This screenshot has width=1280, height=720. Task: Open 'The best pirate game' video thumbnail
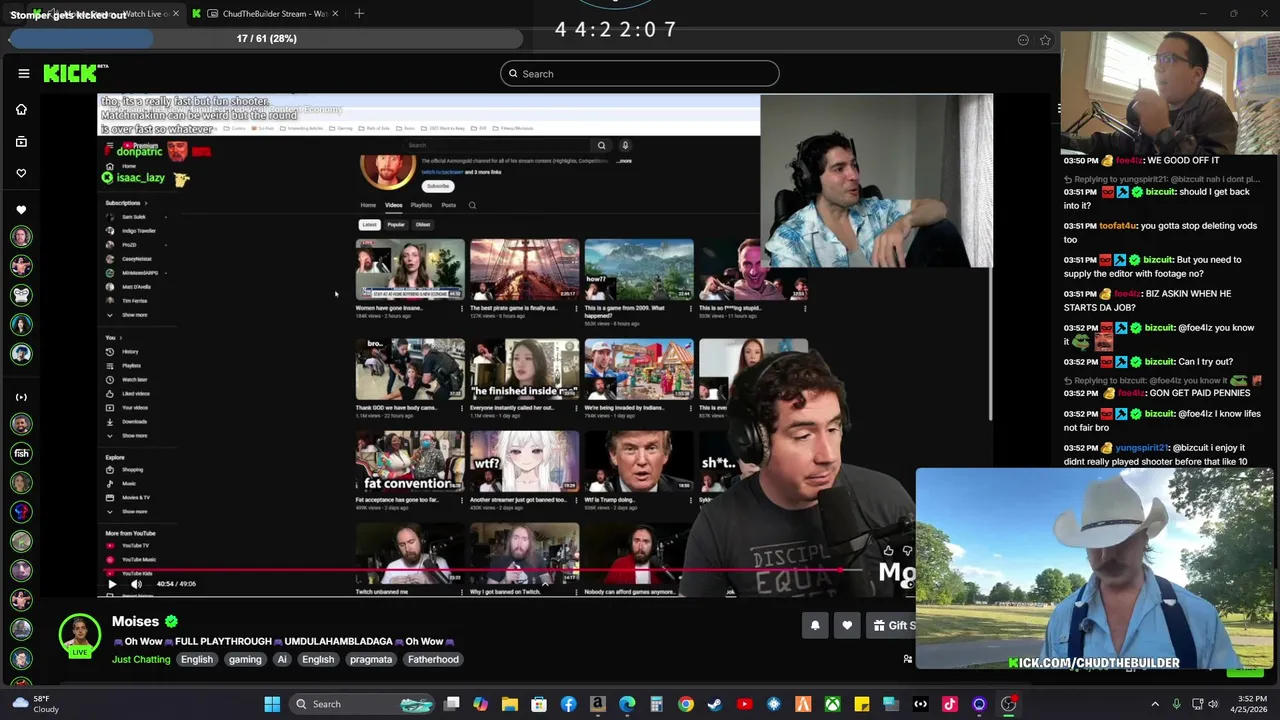(525, 269)
